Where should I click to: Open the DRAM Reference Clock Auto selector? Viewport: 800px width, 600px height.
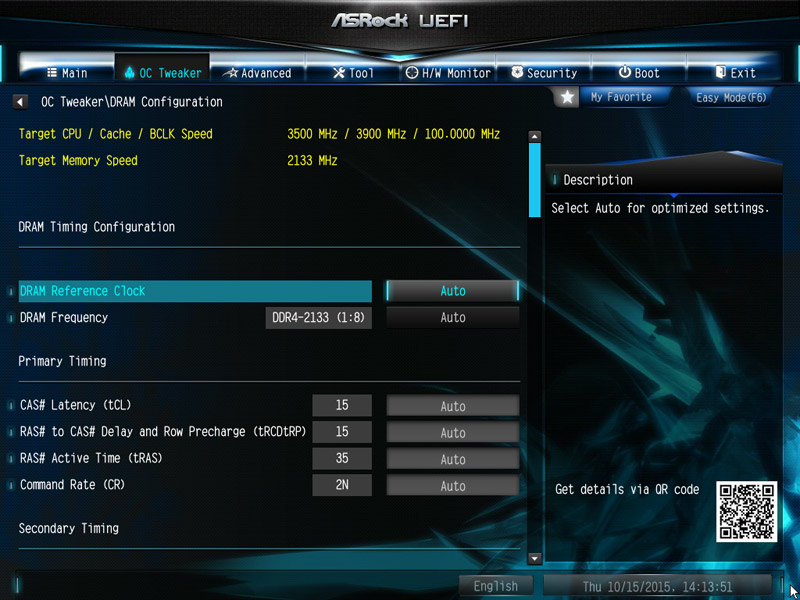pyautogui.click(x=453, y=291)
